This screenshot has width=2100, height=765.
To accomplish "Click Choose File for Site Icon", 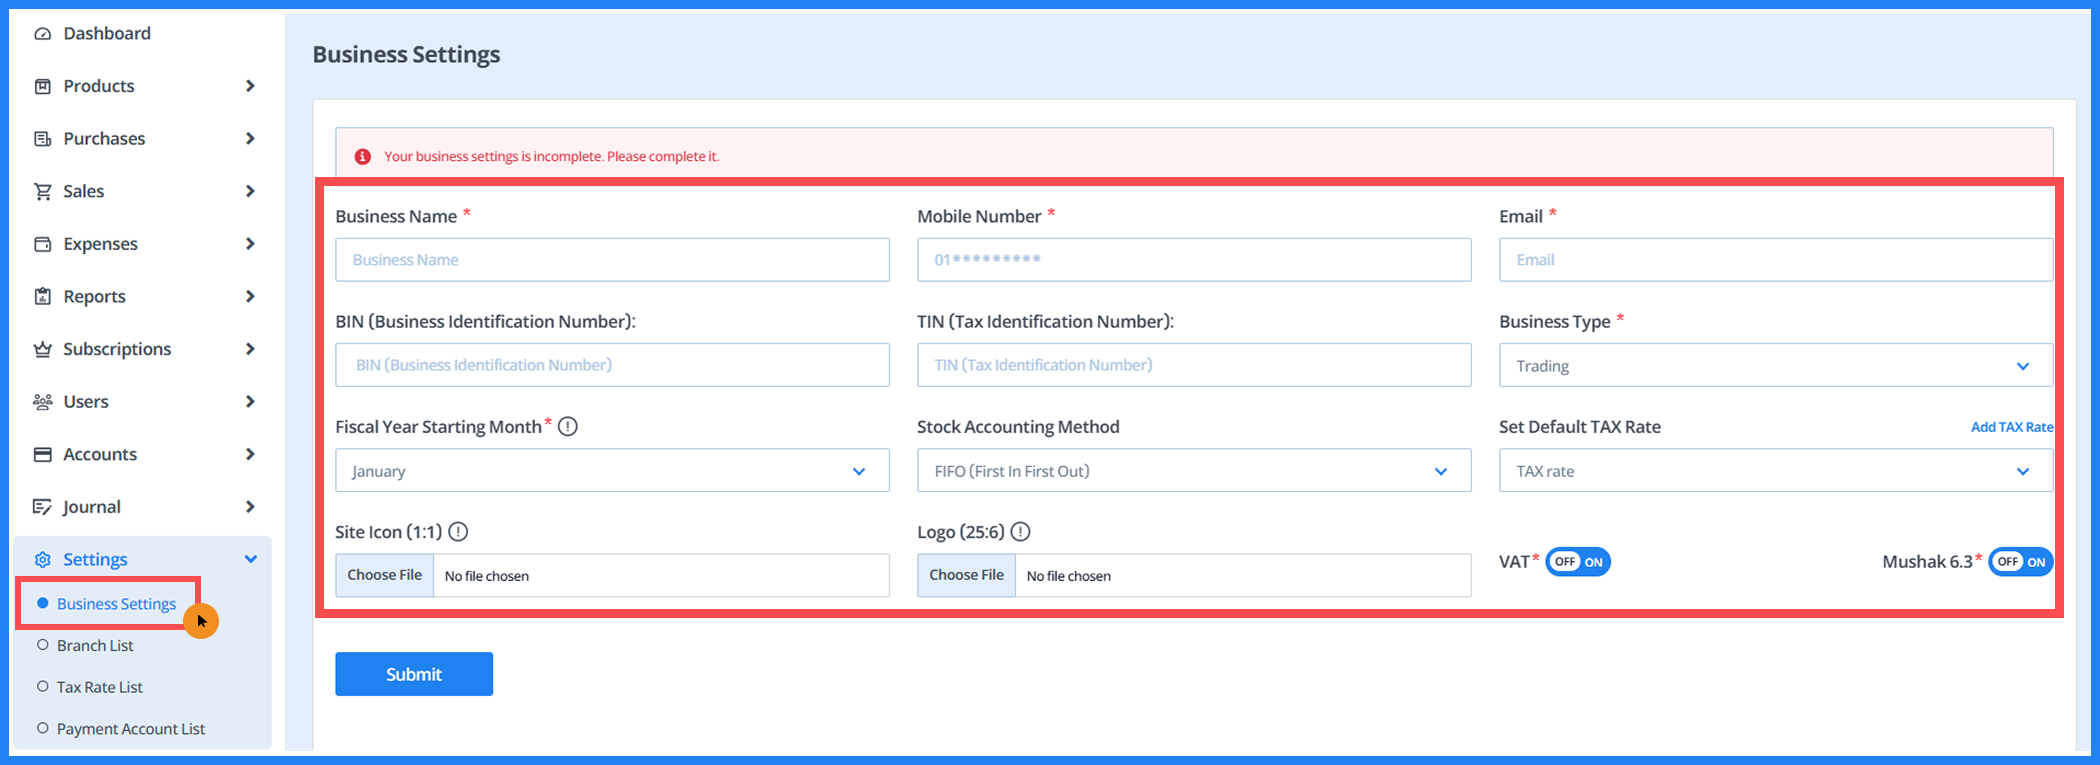I will [385, 576].
